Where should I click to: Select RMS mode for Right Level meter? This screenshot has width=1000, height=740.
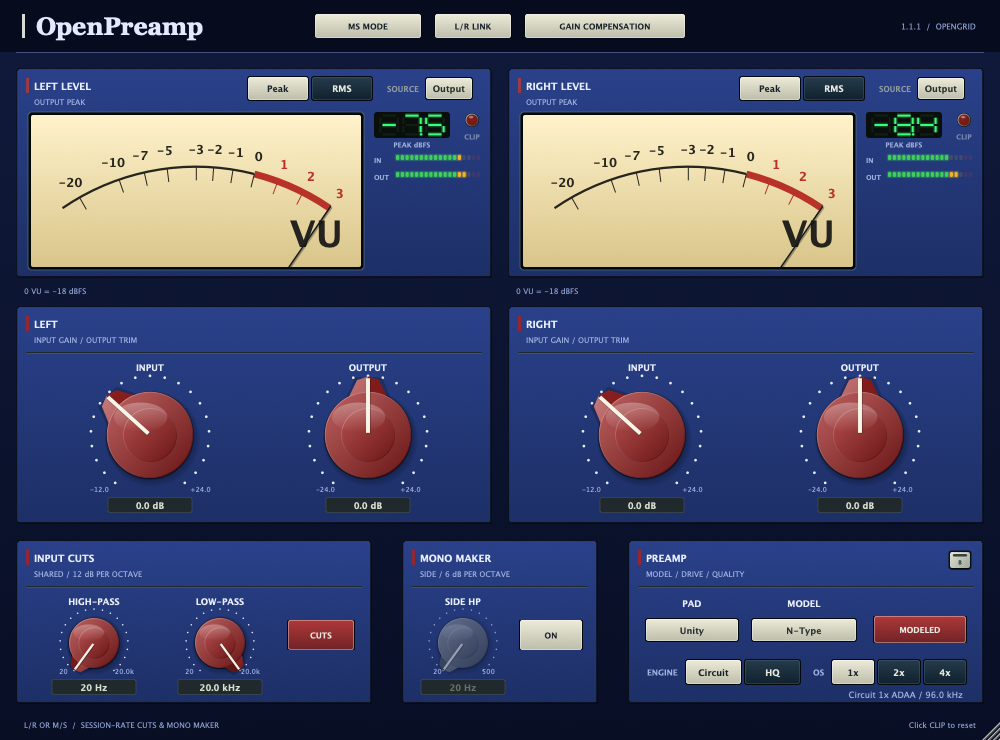point(834,89)
